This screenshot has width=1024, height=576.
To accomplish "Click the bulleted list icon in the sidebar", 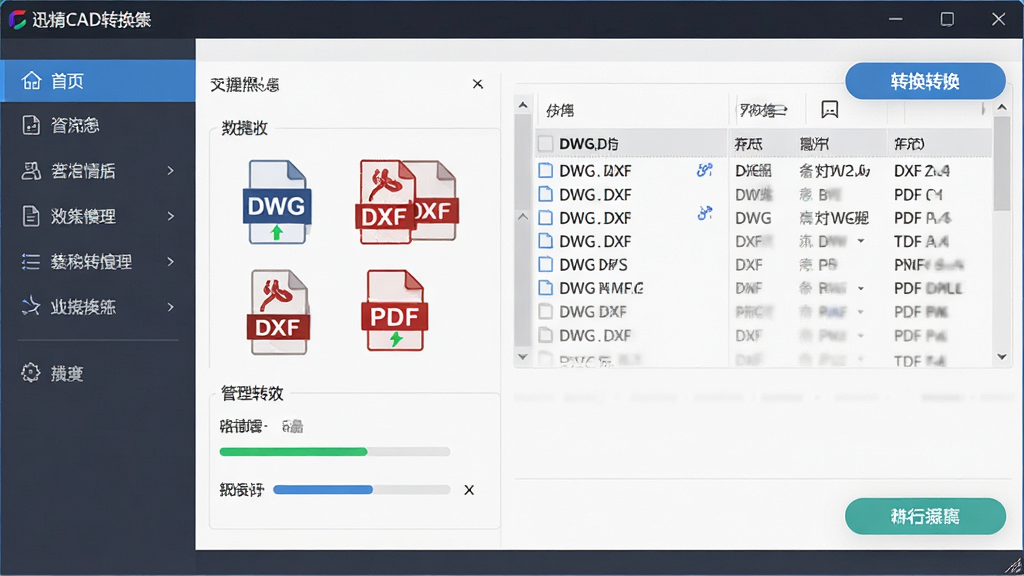I will click(x=31, y=261).
